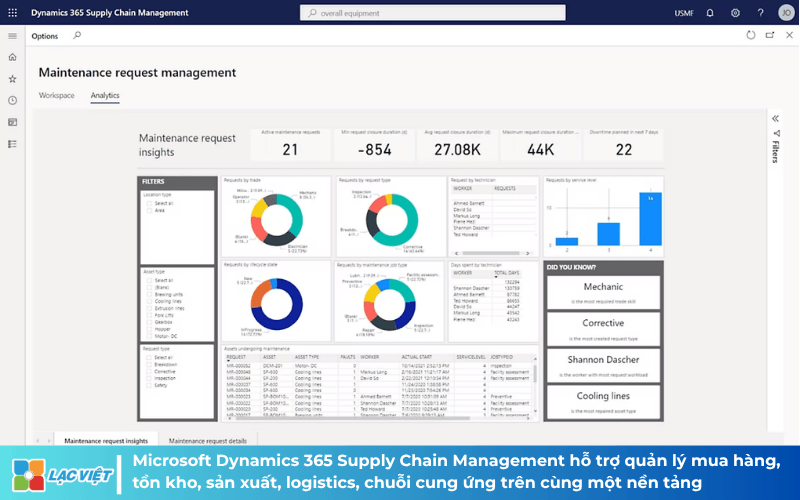The image size is (800, 500).
Task: Click Avg request closure duration 27.08K card
Action: pyautogui.click(x=457, y=145)
